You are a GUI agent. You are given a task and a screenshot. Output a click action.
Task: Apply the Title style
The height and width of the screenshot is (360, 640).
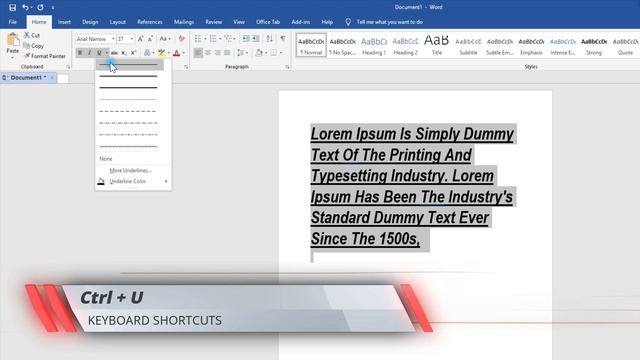click(437, 45)
